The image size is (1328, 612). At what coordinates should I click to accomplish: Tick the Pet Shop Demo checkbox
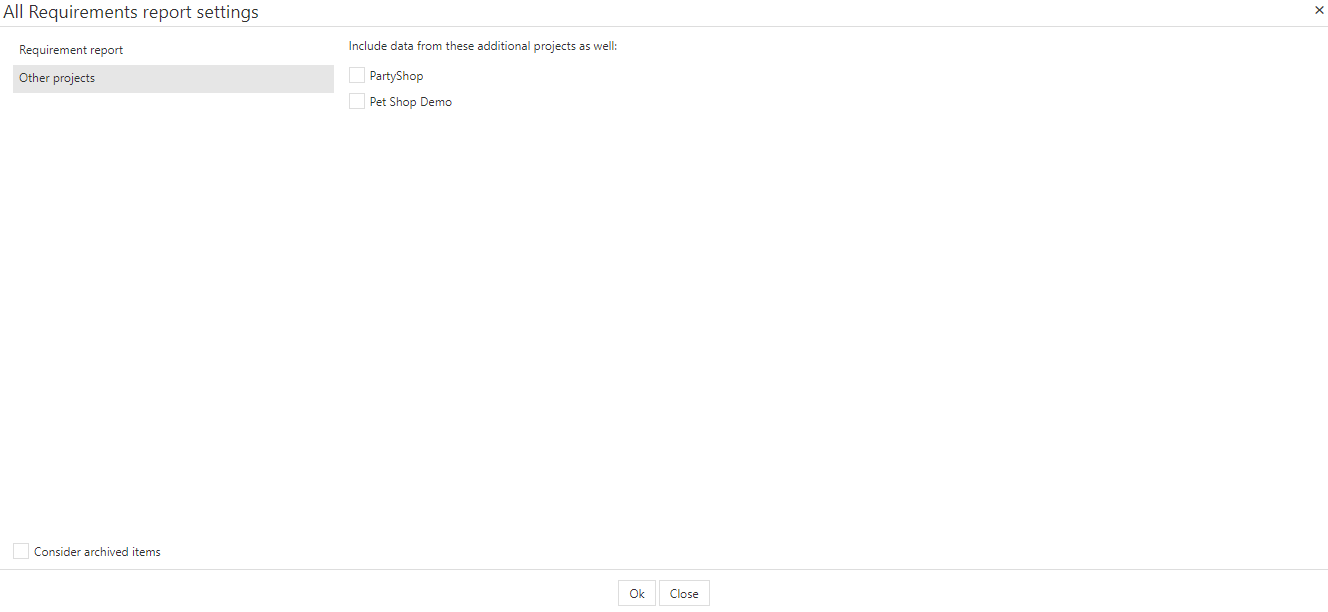[x=357, y=102]
